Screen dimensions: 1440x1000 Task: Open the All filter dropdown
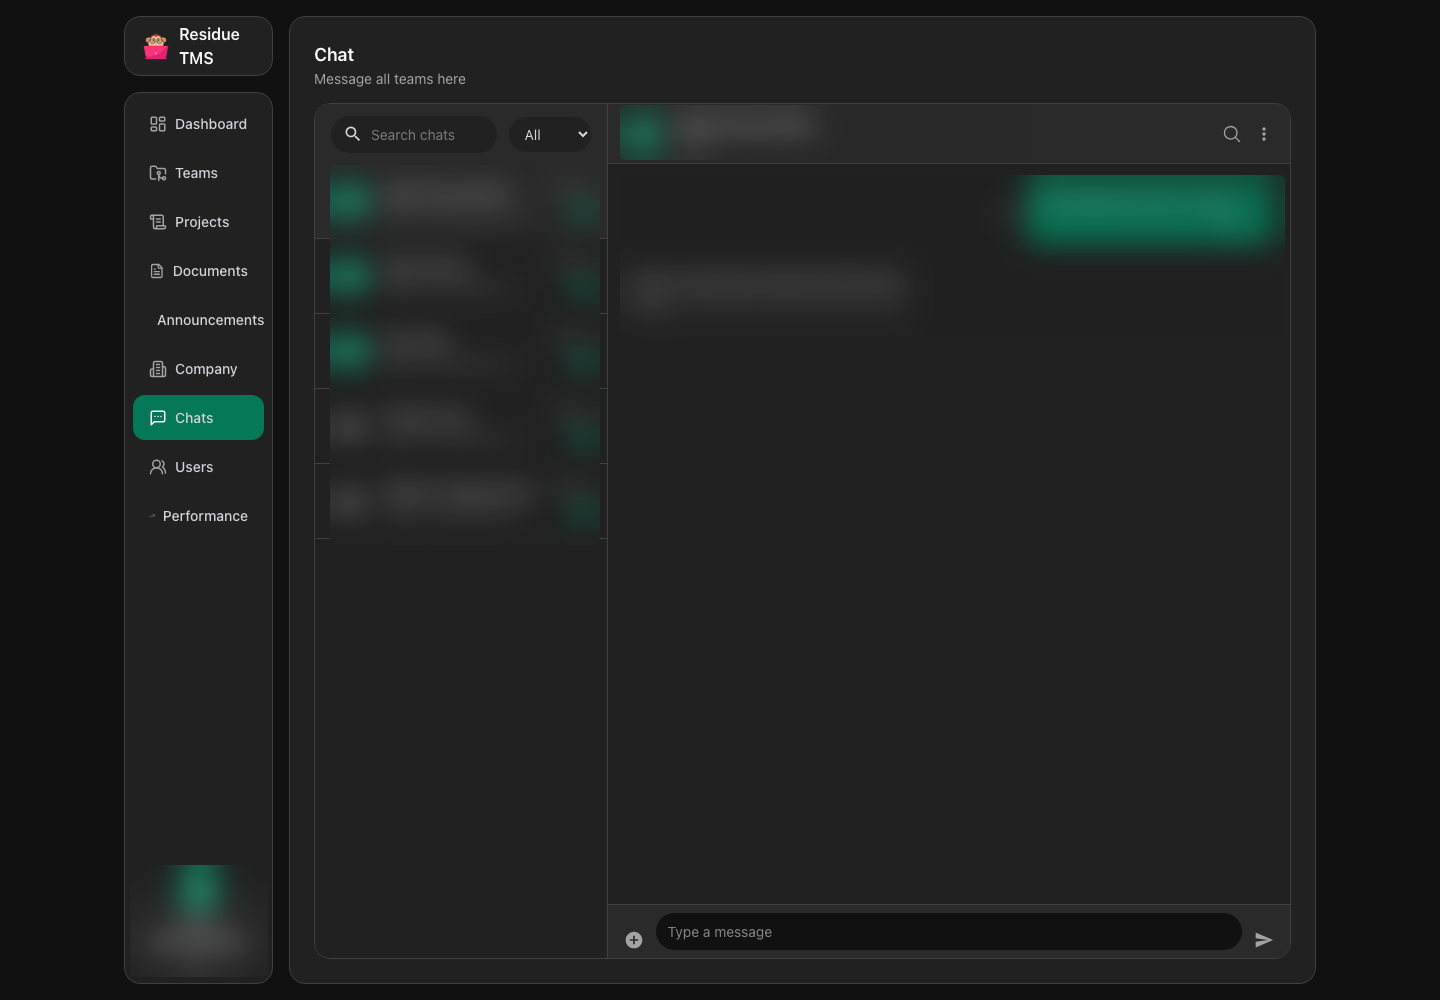tap(550, 135)
